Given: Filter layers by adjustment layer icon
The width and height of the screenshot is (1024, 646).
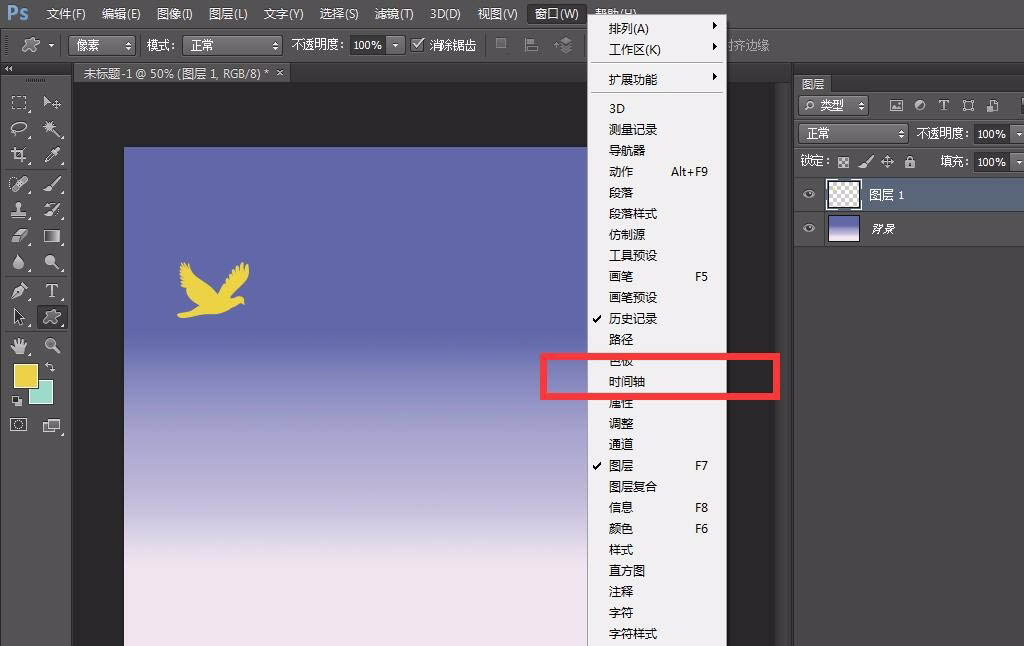Looking at the screenshot, I should pyautogui.click(x=920, y=105).
